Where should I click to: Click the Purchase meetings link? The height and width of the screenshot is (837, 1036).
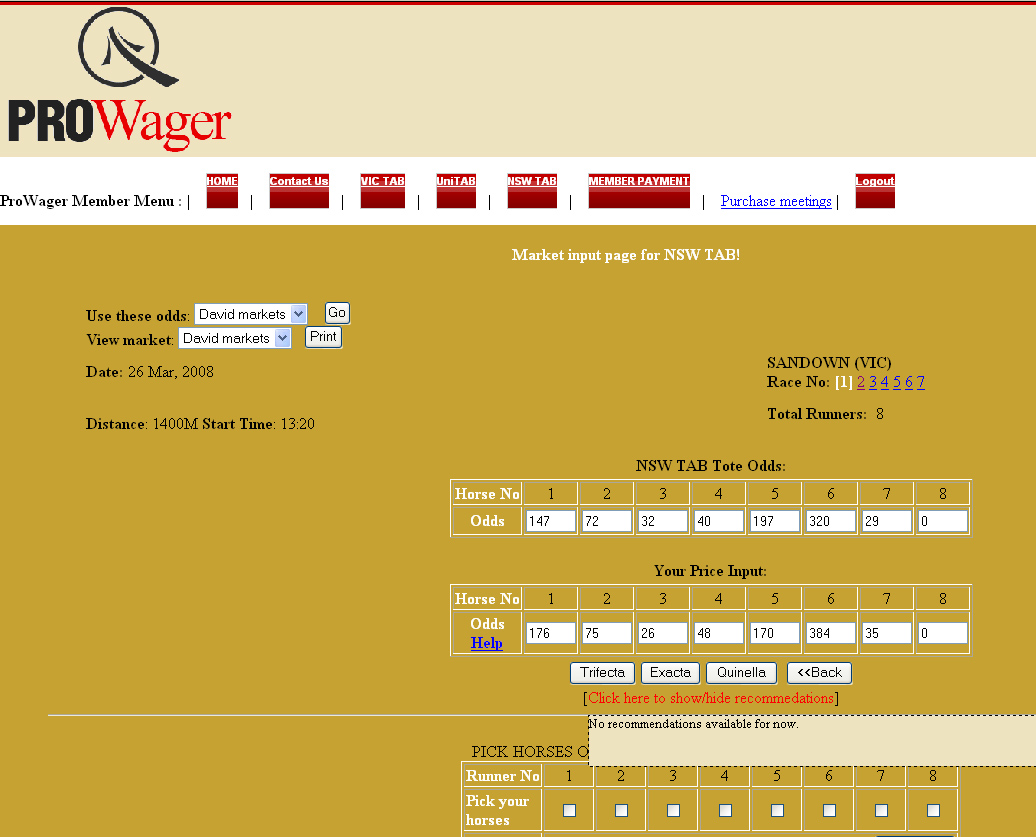[x=776, y=201]
